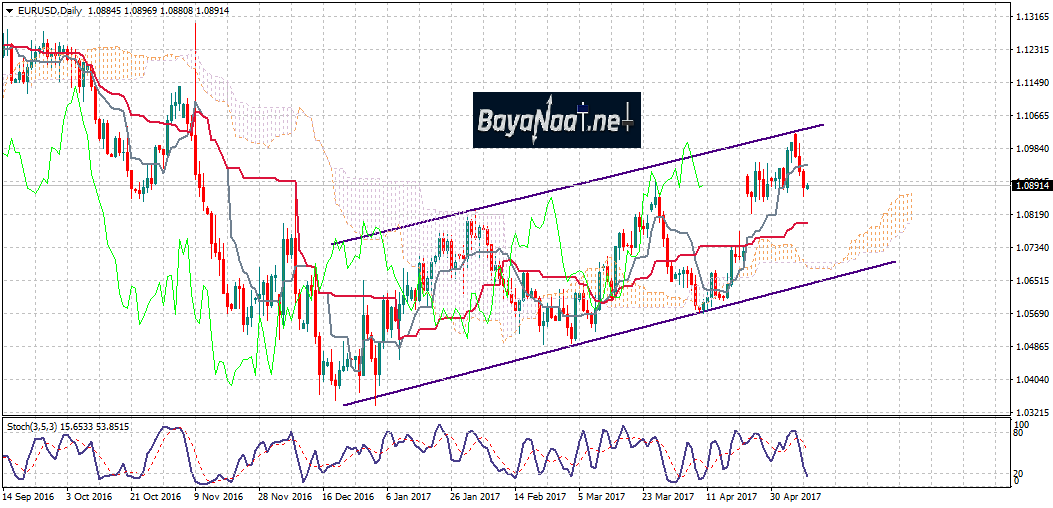Click the 14 Sep 2016 date label
This screenshot has height=508, width=1053.
point(27,495)
